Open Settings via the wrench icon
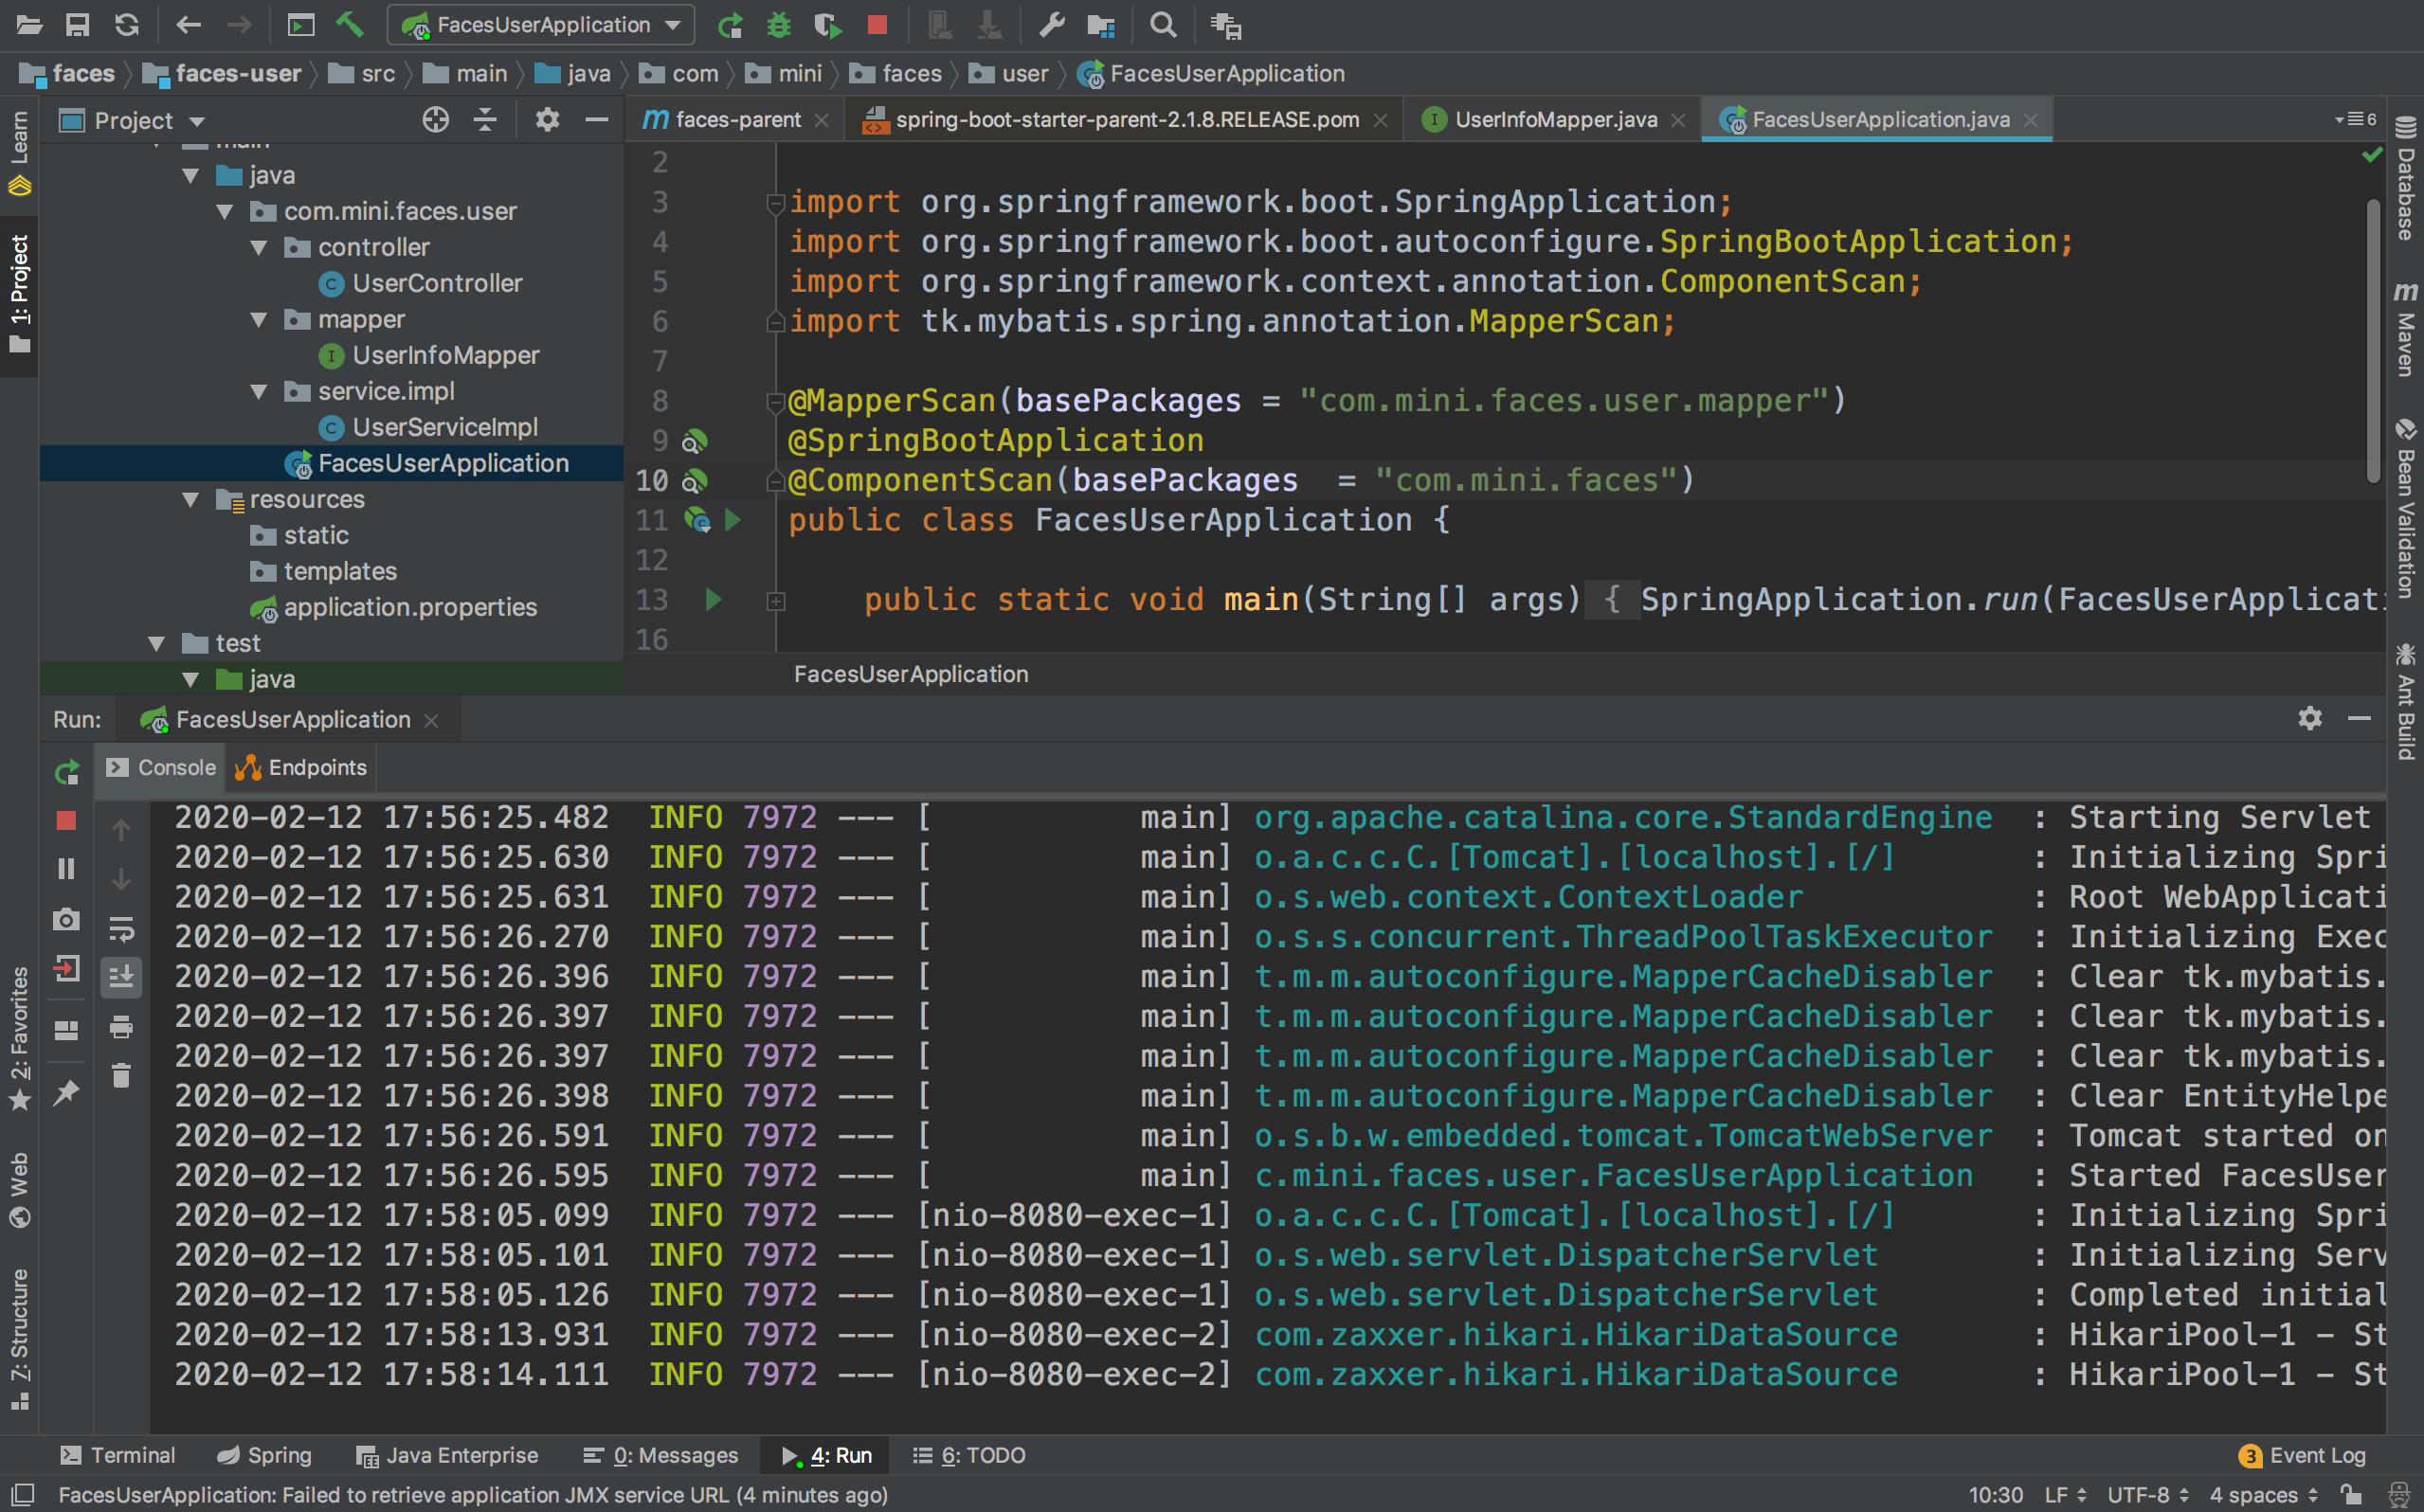Image resolution: width=2424 pixels, height=1512 pixels. [x=1051, y=25]
